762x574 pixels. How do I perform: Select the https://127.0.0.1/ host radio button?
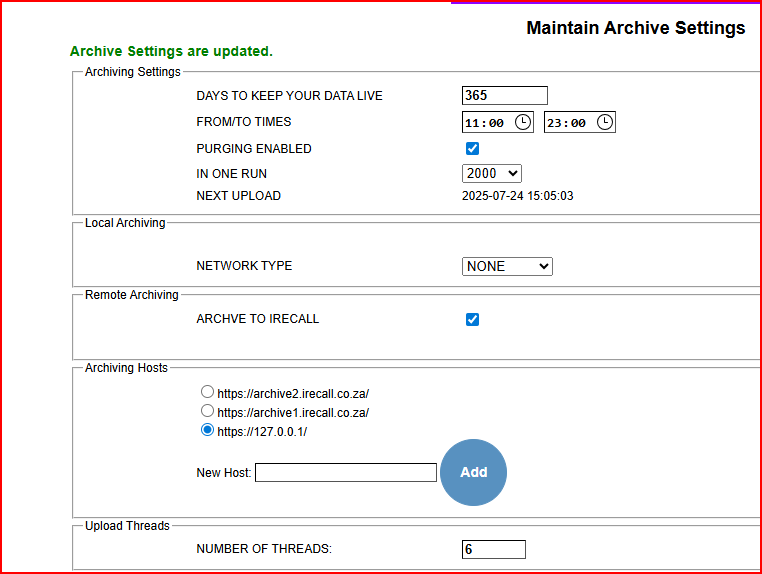[207, 430]
